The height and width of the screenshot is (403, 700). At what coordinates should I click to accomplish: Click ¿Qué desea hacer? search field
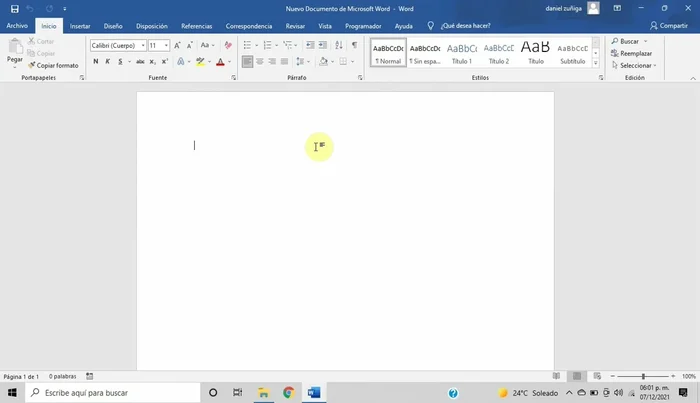pyautogui.click(x=465, y=26)
